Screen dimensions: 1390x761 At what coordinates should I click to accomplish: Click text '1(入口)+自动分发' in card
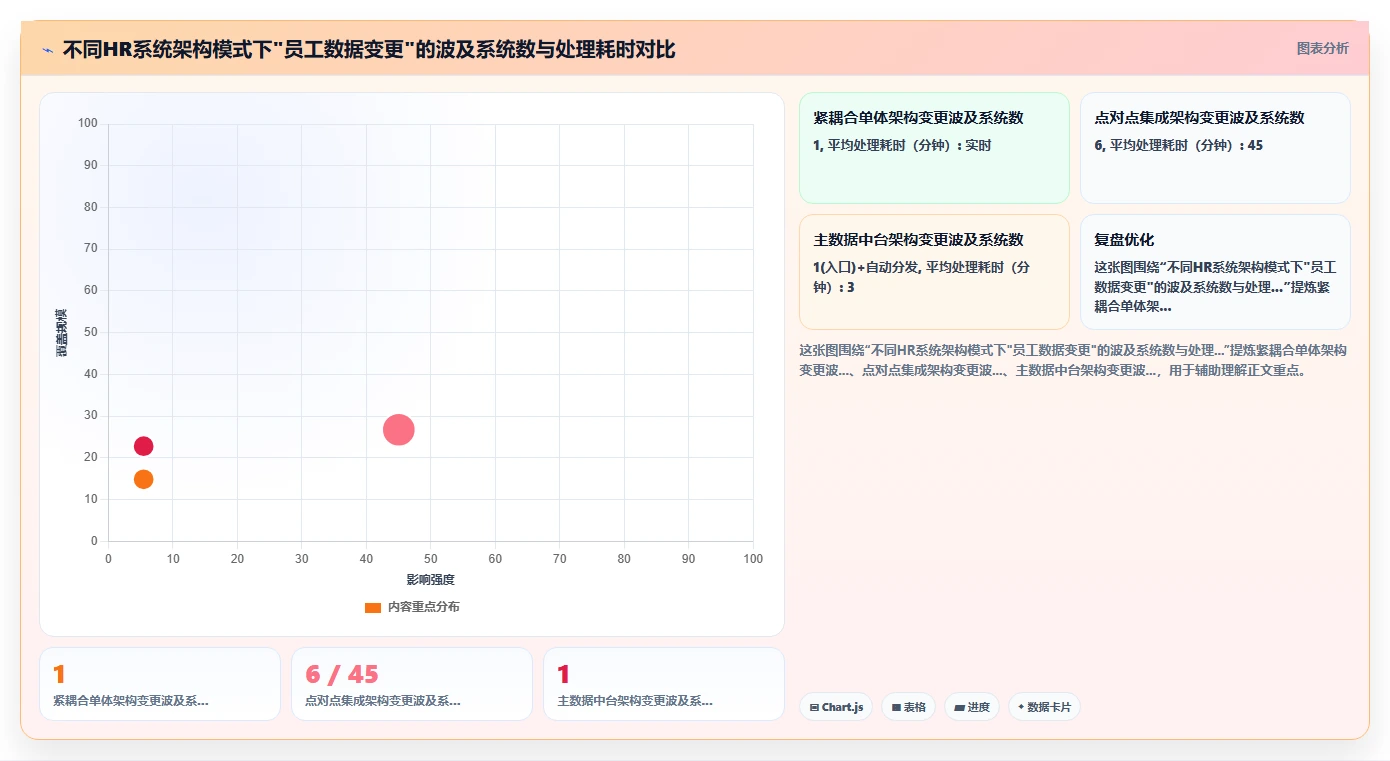click(x=866, y=267)
